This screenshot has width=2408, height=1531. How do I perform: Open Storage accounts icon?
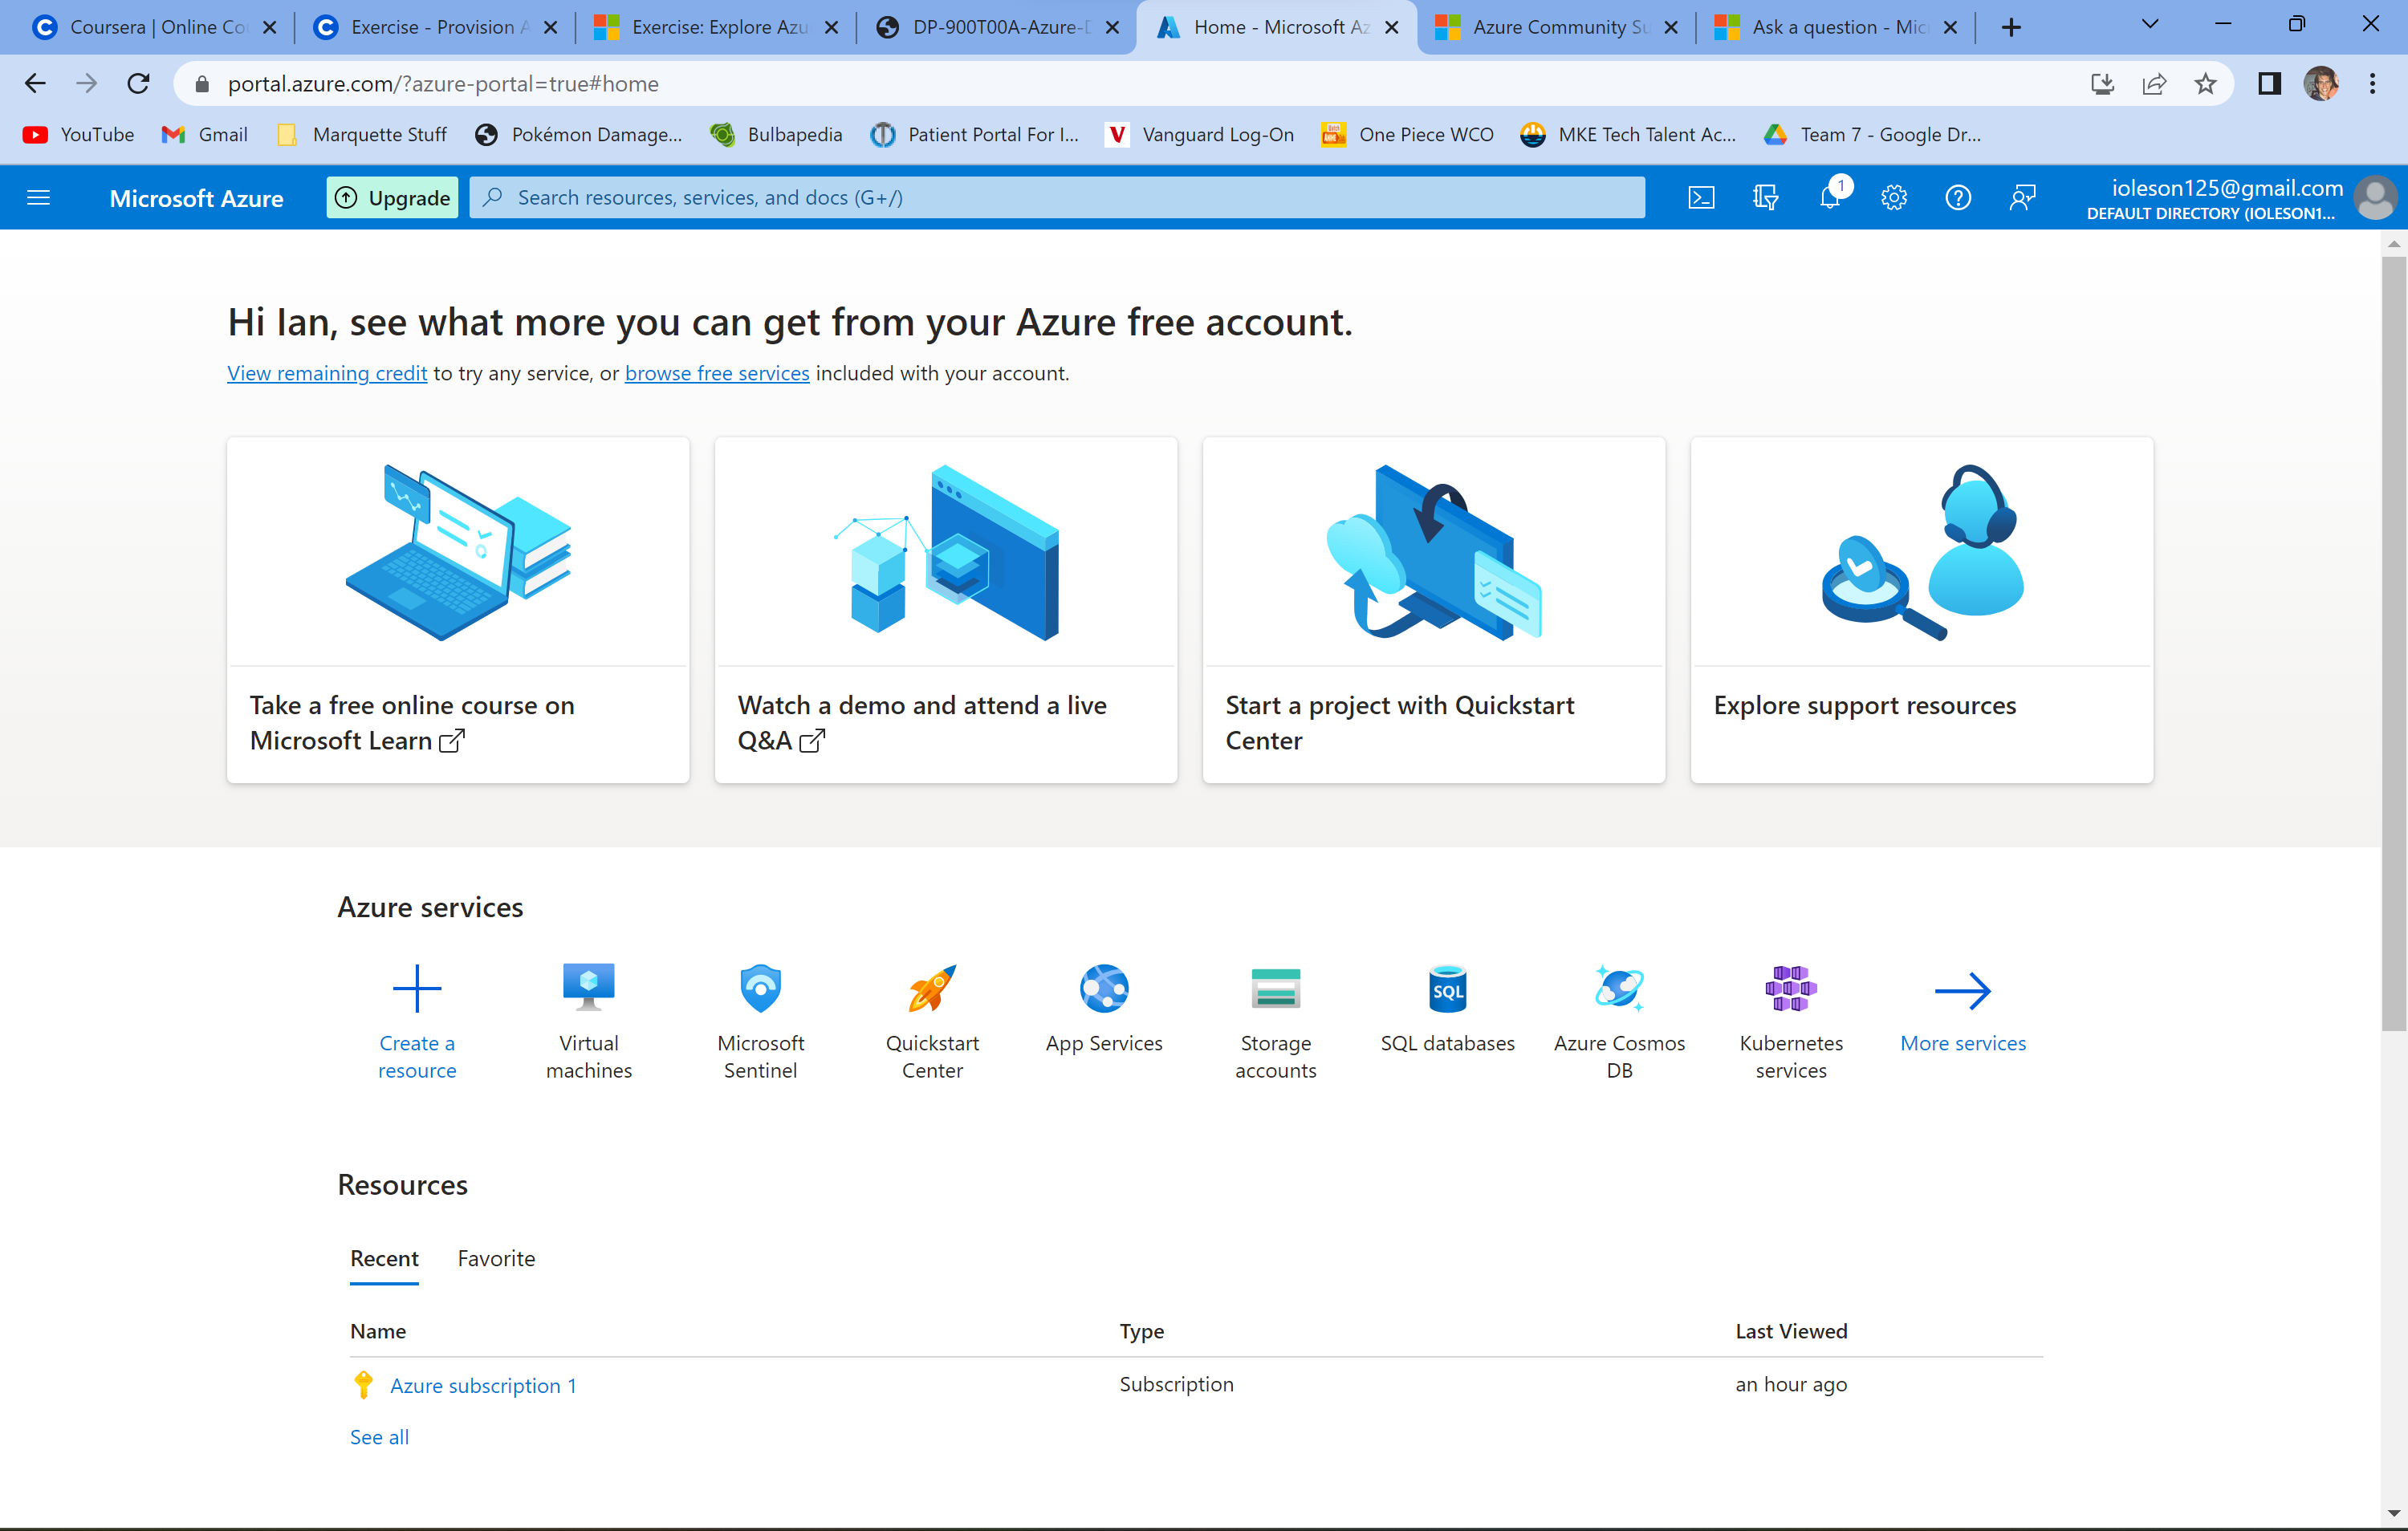tap(1276, 988)
